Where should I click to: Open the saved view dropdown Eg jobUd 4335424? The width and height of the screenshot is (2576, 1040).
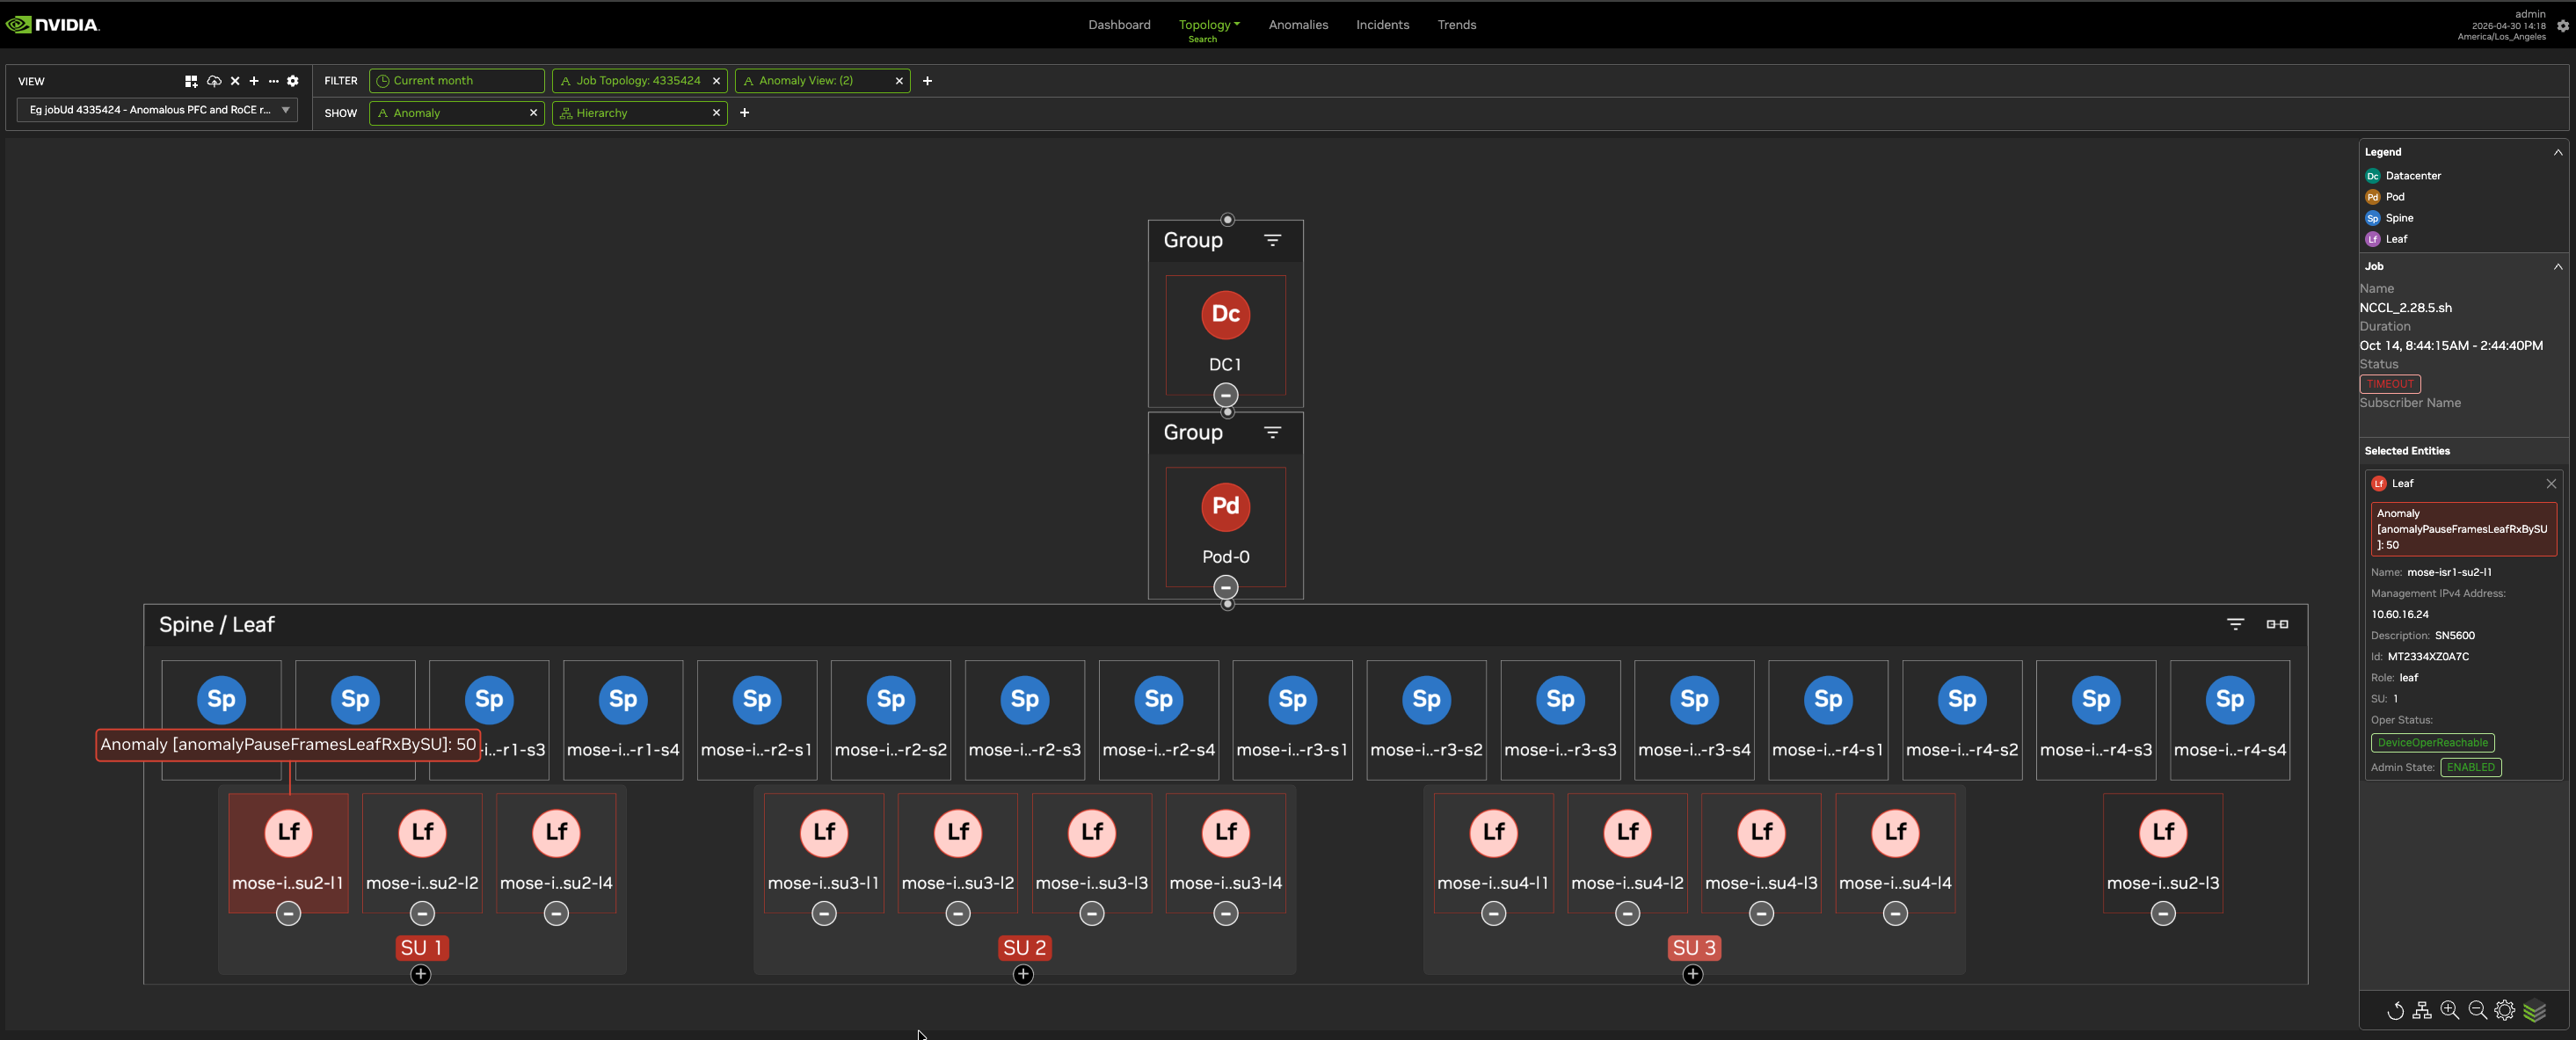pyautogui.click(x=157, y=110)
